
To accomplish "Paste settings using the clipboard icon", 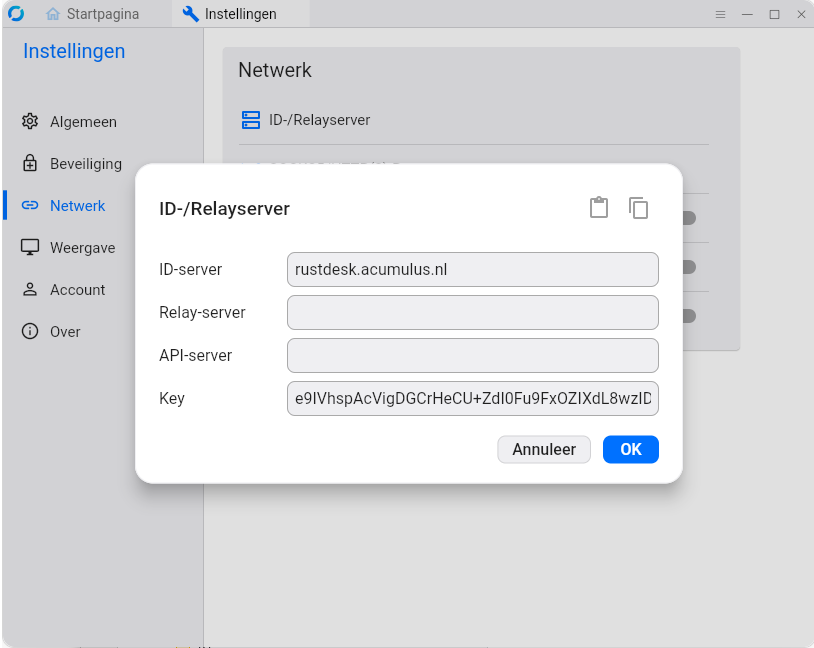I will 599,207.
